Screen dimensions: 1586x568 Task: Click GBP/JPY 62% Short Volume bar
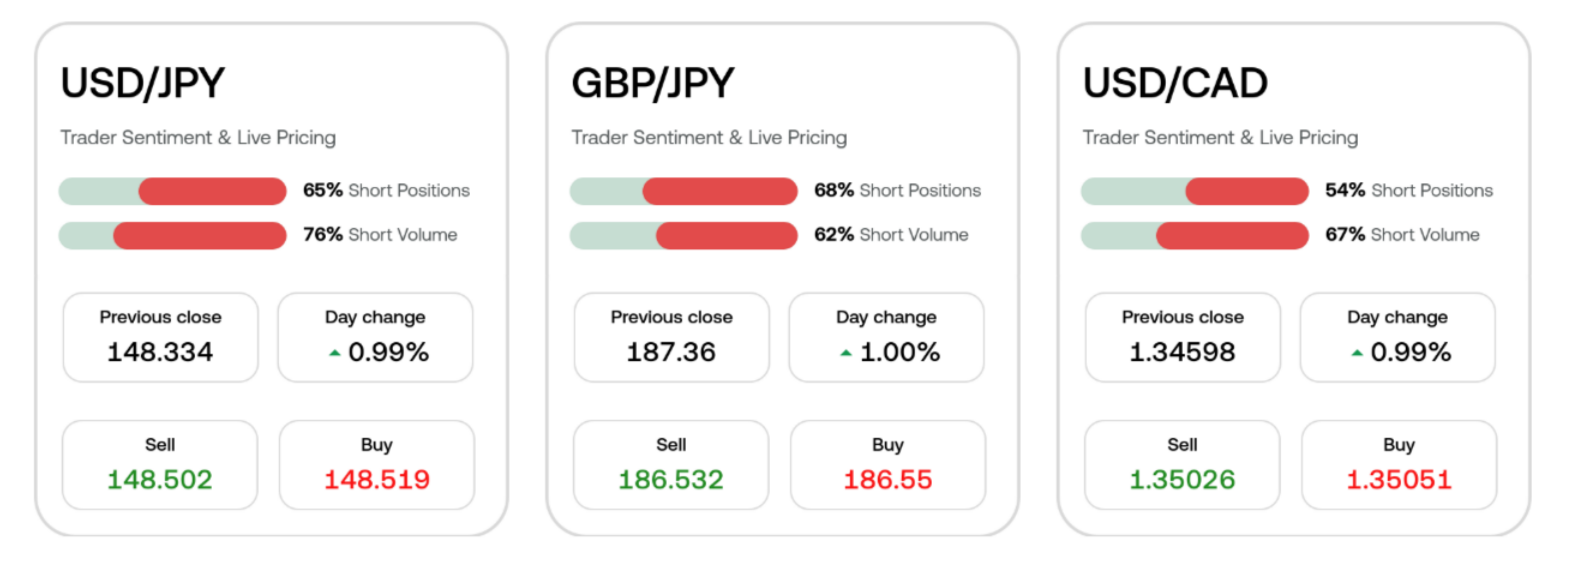[x=684, y=236]
